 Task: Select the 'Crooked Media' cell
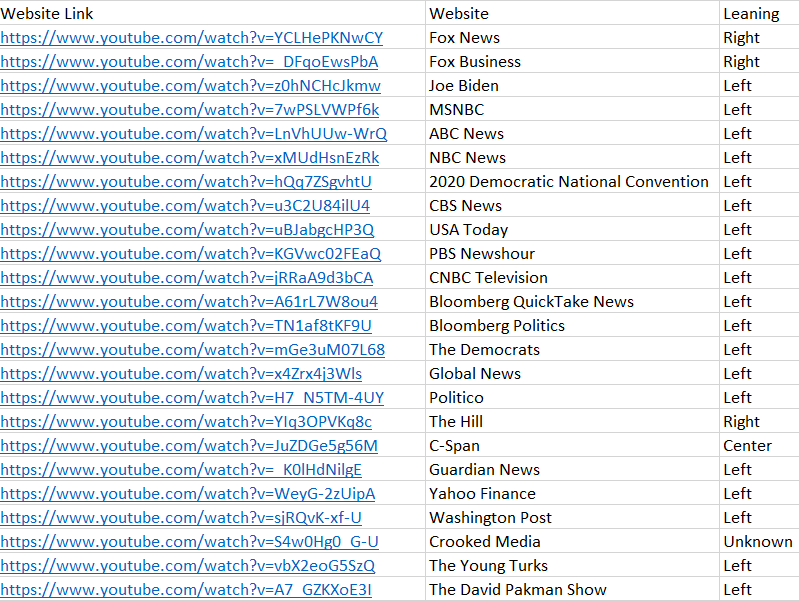(x=572, y=541)
